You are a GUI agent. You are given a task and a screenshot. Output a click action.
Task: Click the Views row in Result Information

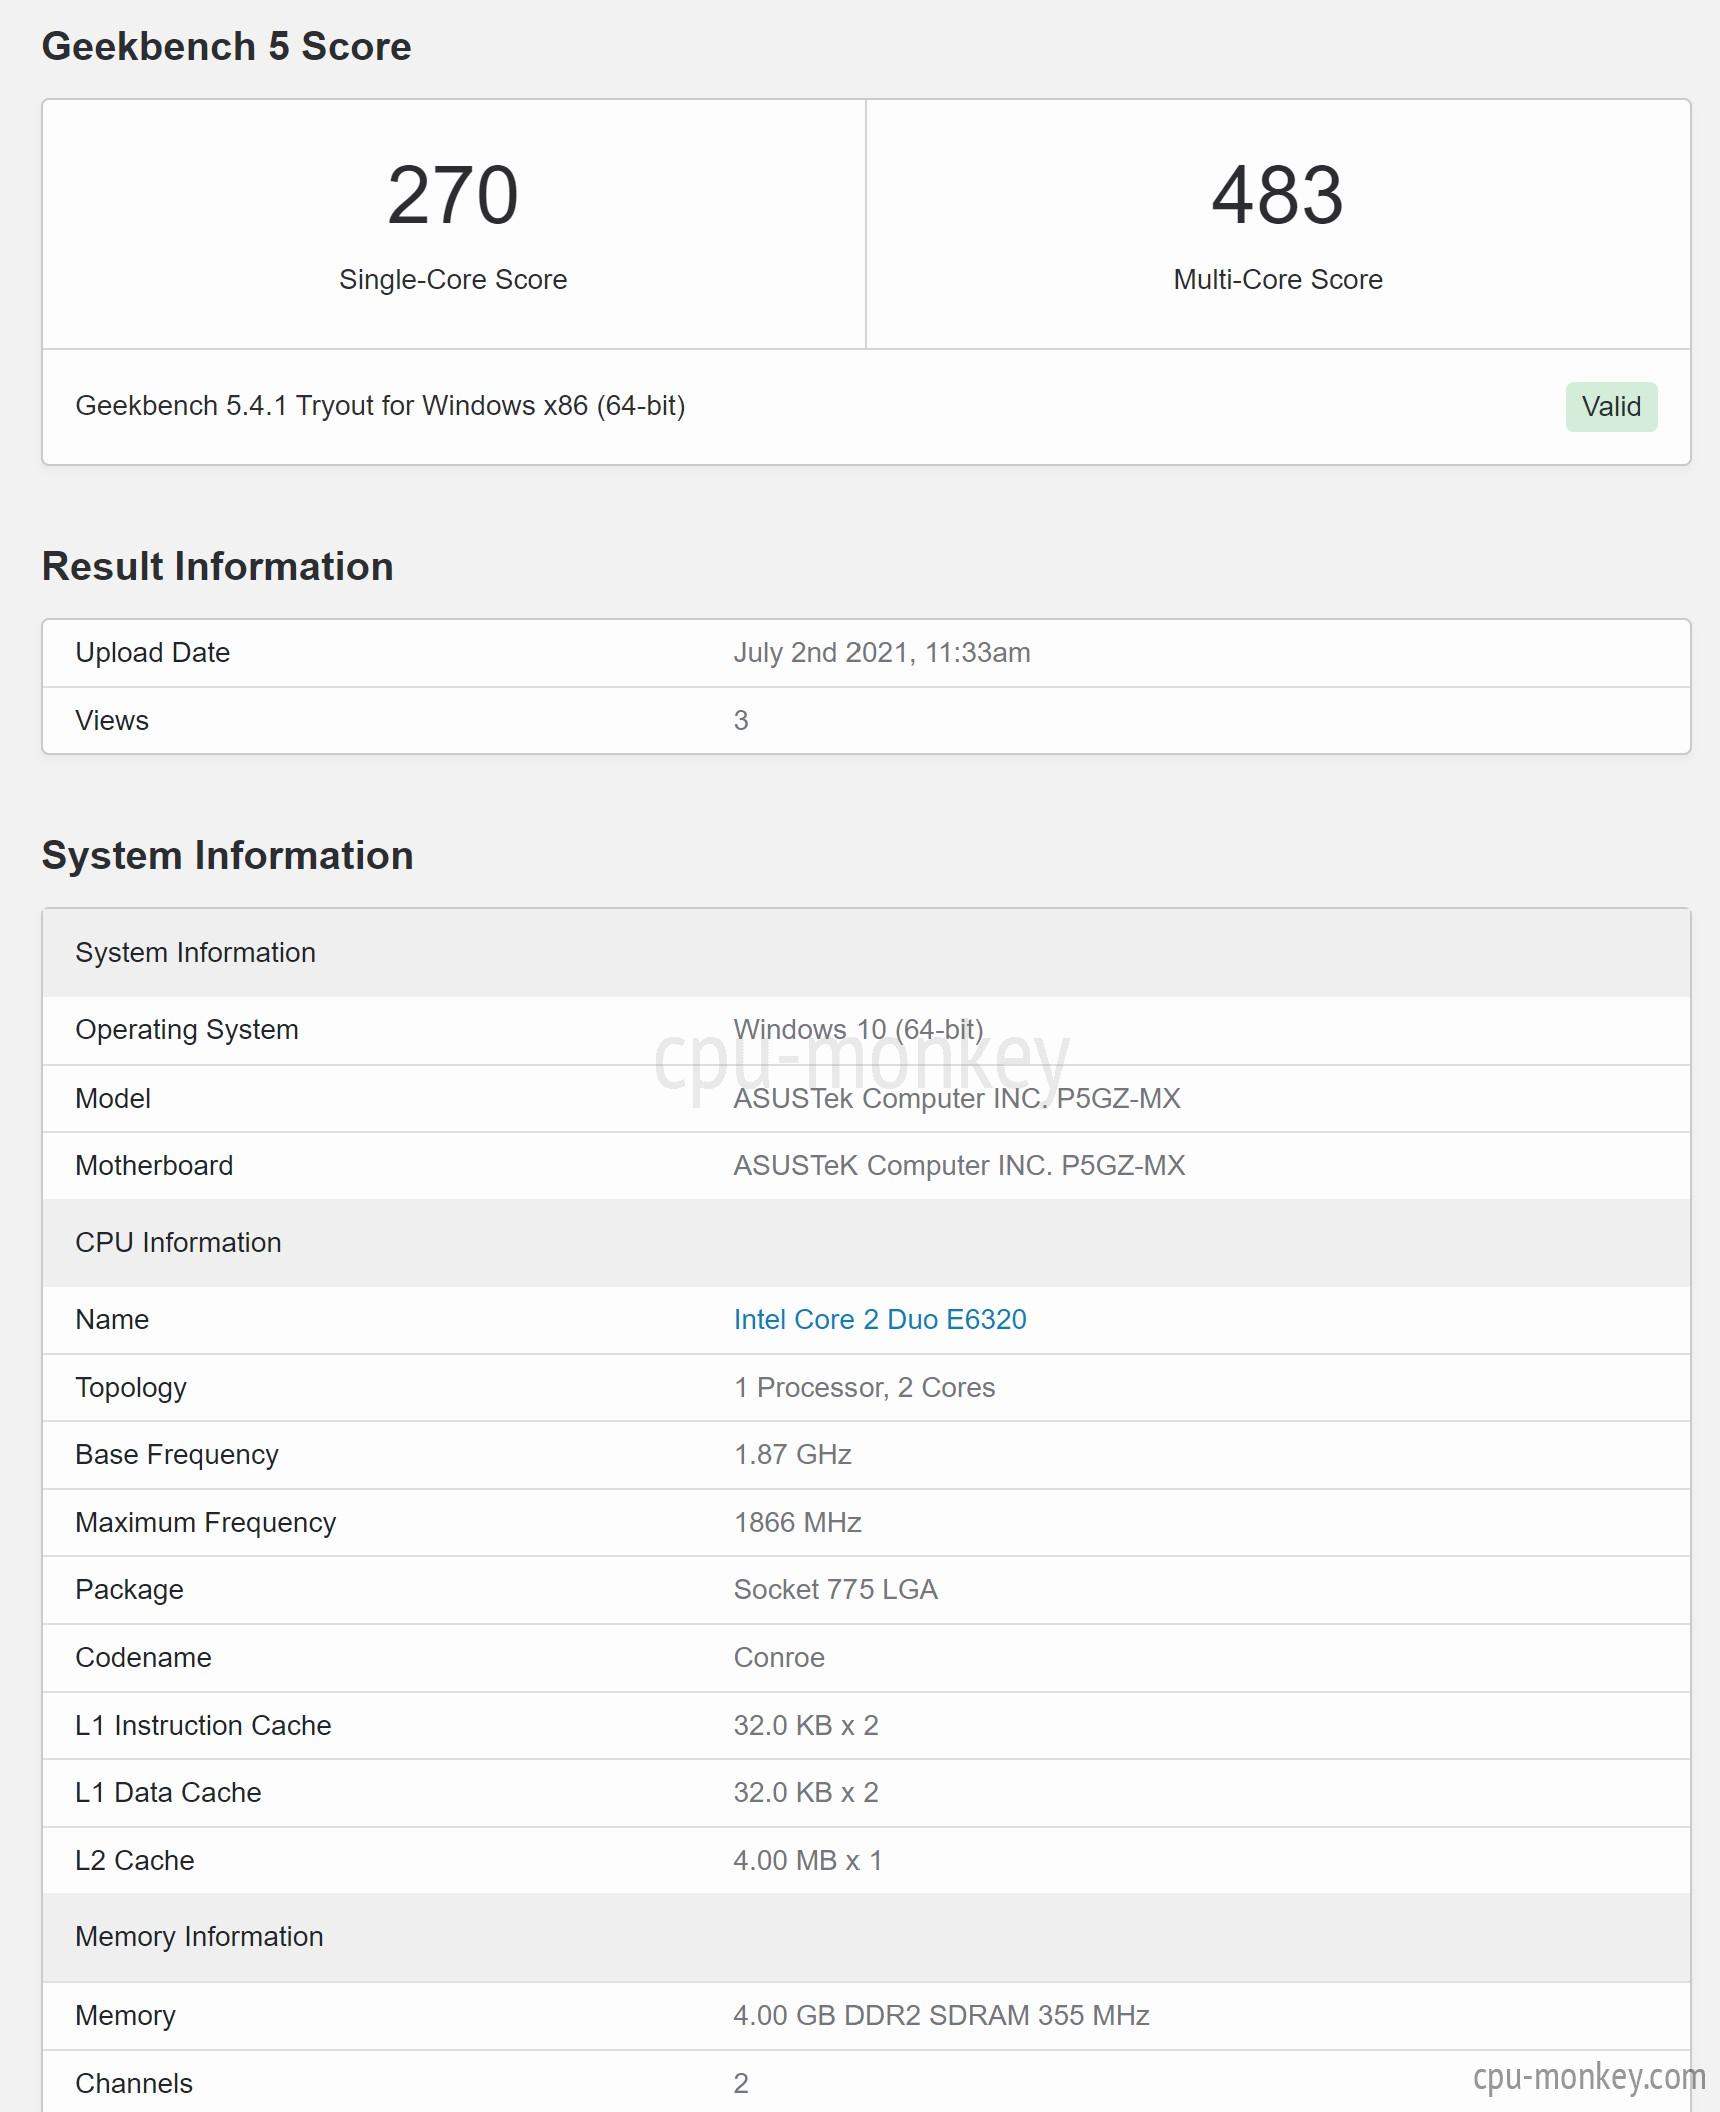[x=866, y=720]
